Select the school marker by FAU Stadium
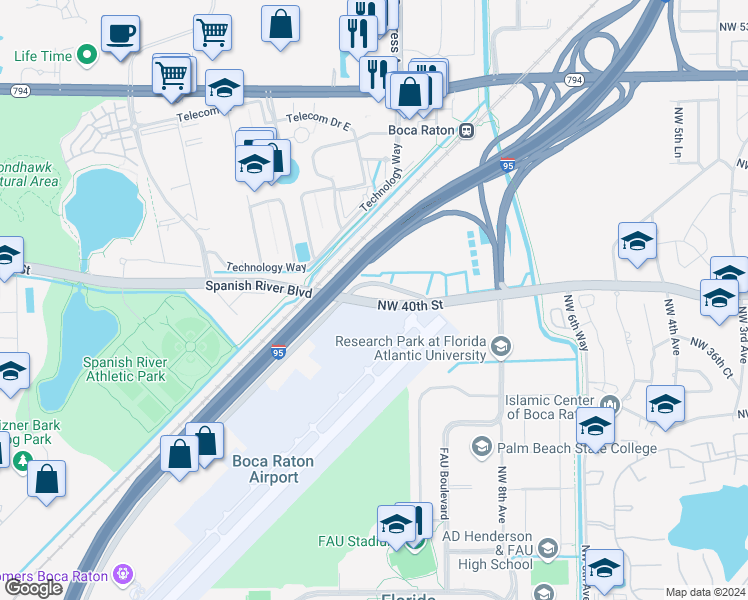Viewport: 748px width, 600px height. (396, 526)
